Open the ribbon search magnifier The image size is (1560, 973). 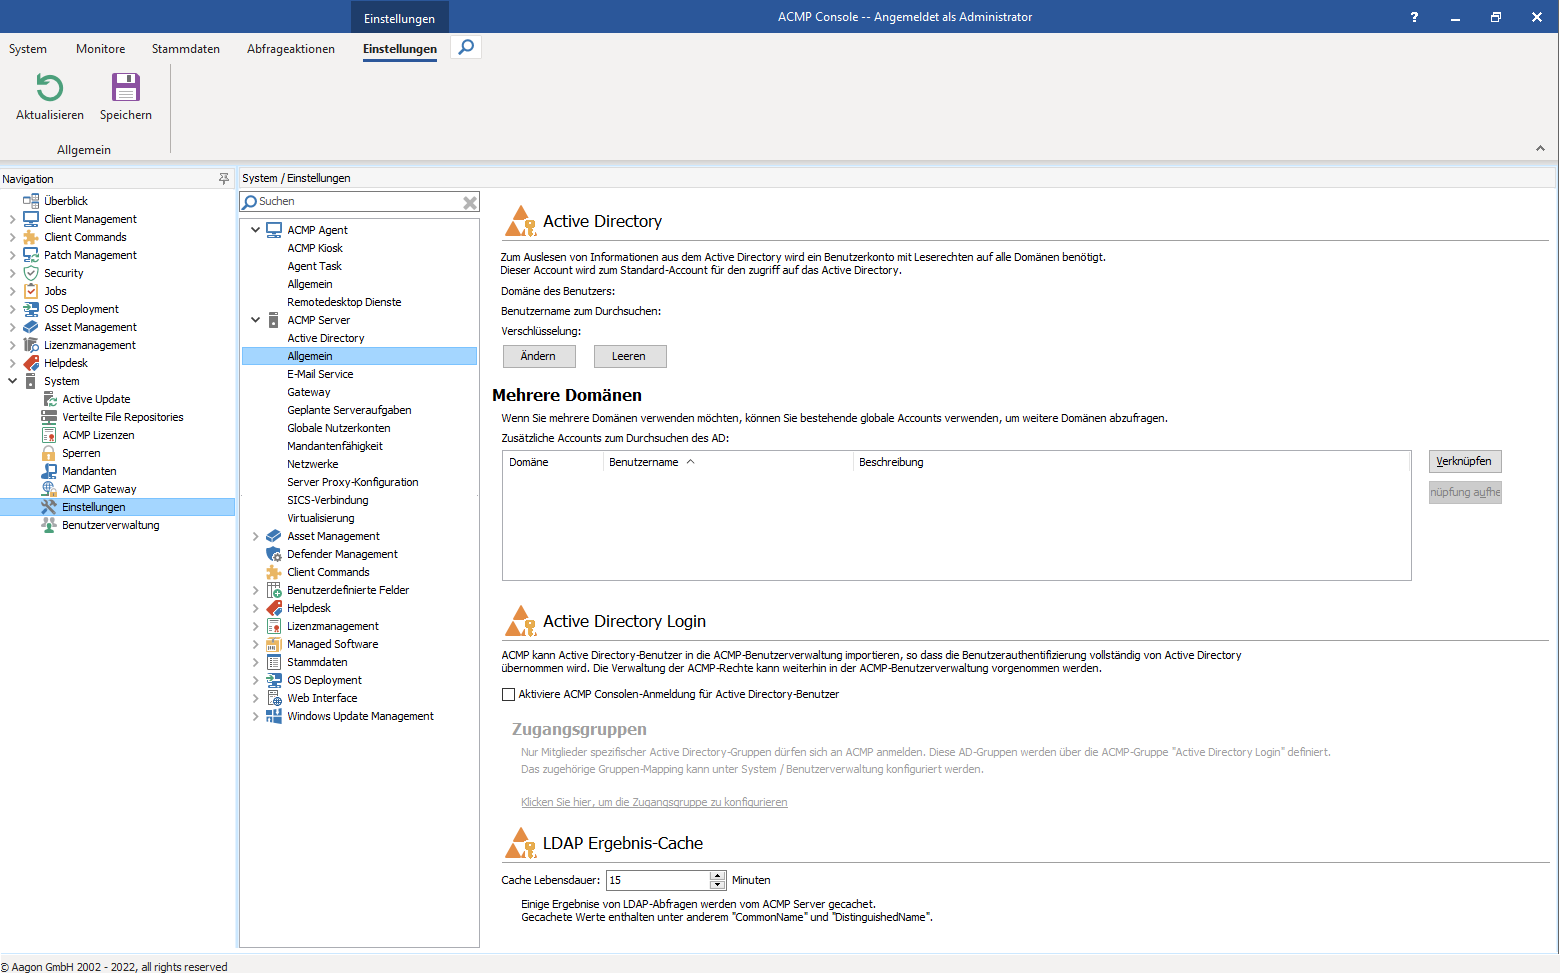tap(466, 47)
